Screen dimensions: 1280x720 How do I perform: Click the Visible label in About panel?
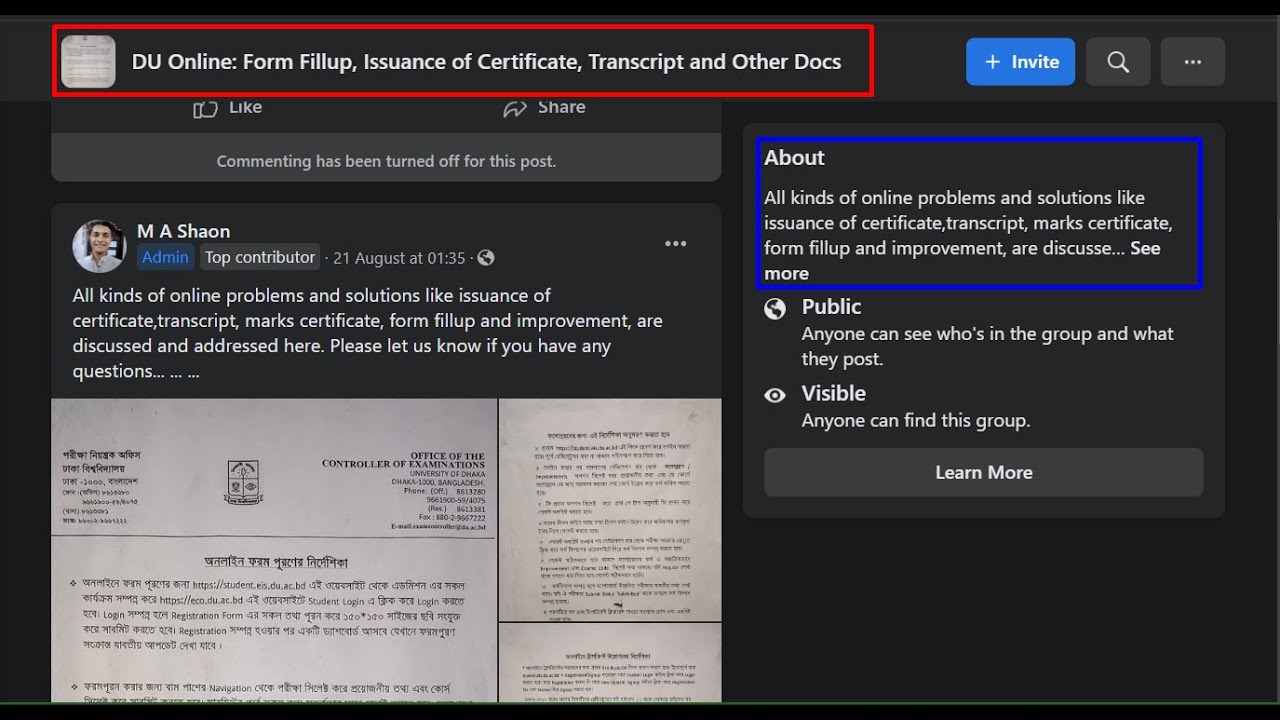pos(834,393)
